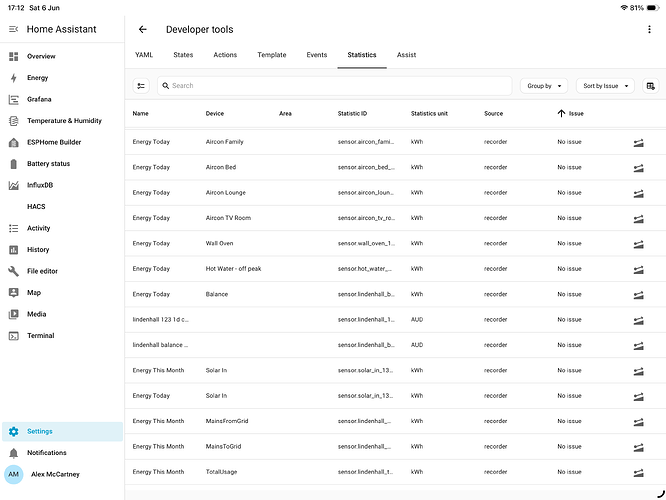Open Terminal add-on
This screenshot has height=500, width=666.
[x=62, y=336]
